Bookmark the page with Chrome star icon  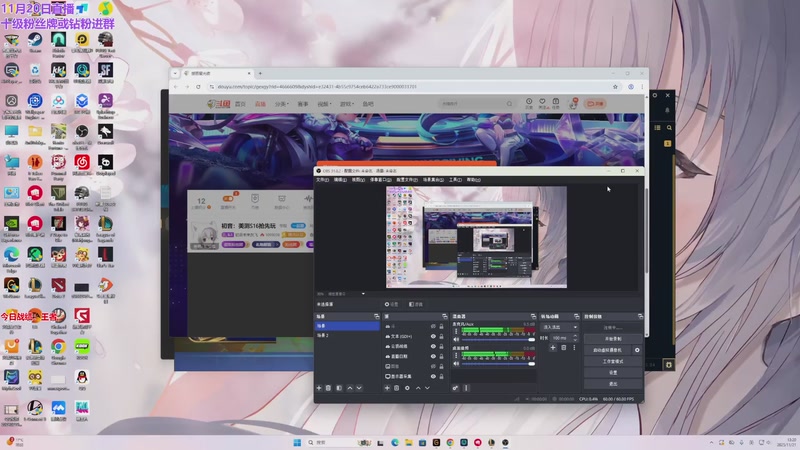click(x=615, y=87)
